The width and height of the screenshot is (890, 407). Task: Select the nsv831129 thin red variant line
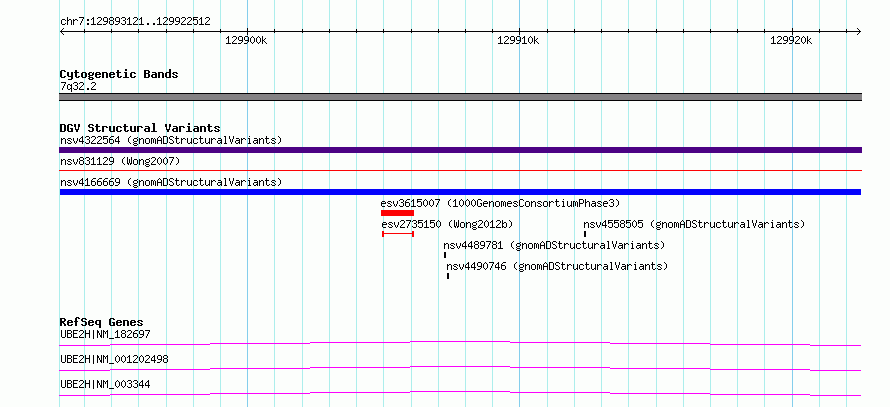[460, 170]
